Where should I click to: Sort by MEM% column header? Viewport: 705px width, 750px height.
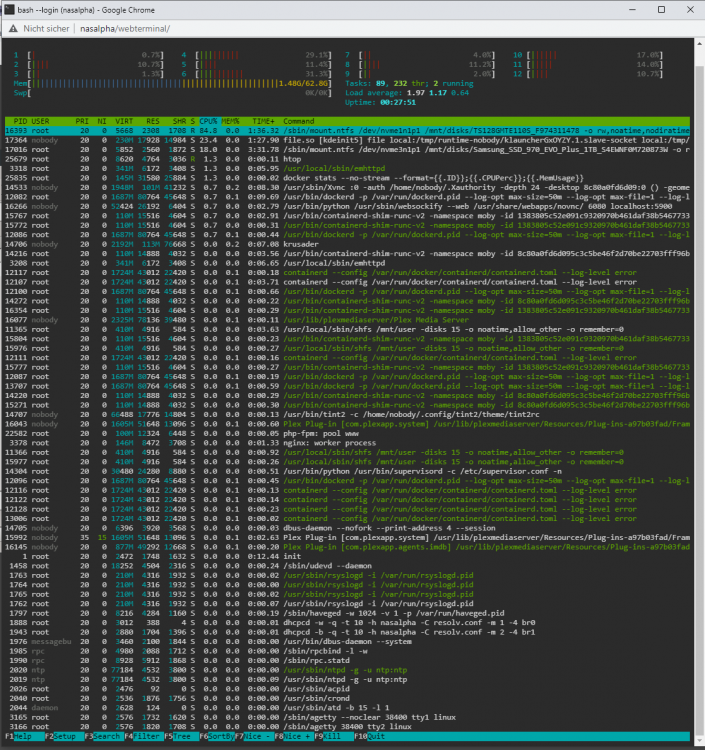tap(230, 121)
